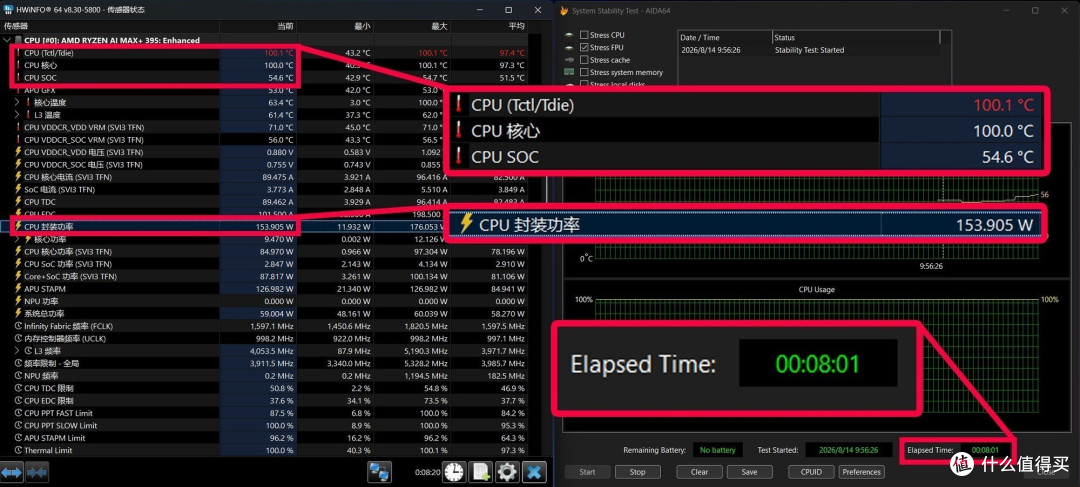Click clock icon of Thermal Limit row
Image resolution: width=1080 pixels, height=487 pixels.
click(x=19, y=450)
